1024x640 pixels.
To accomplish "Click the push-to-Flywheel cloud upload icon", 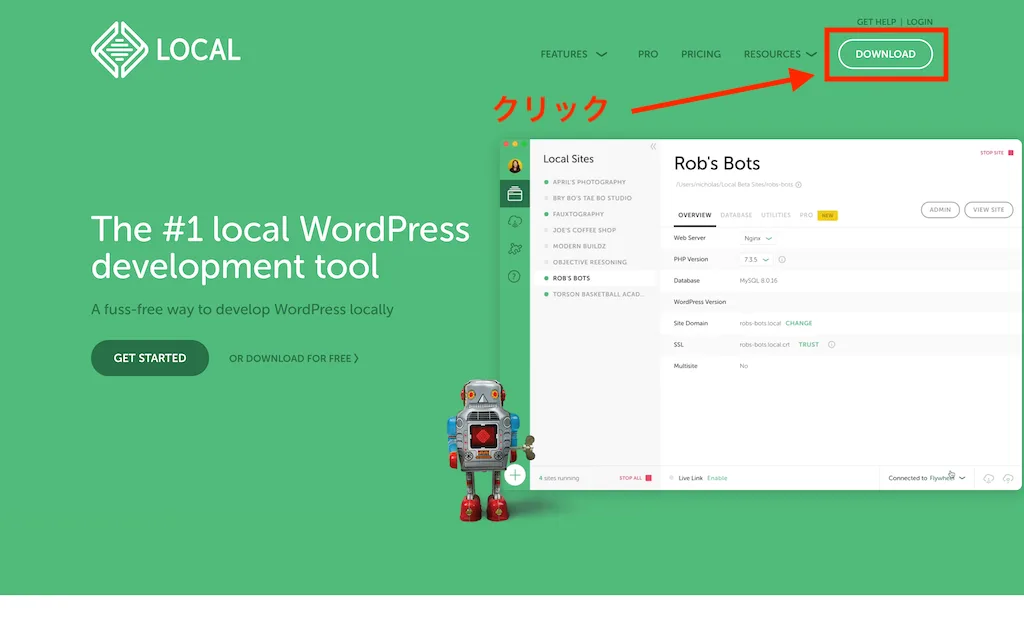I will pos(1008,479).
